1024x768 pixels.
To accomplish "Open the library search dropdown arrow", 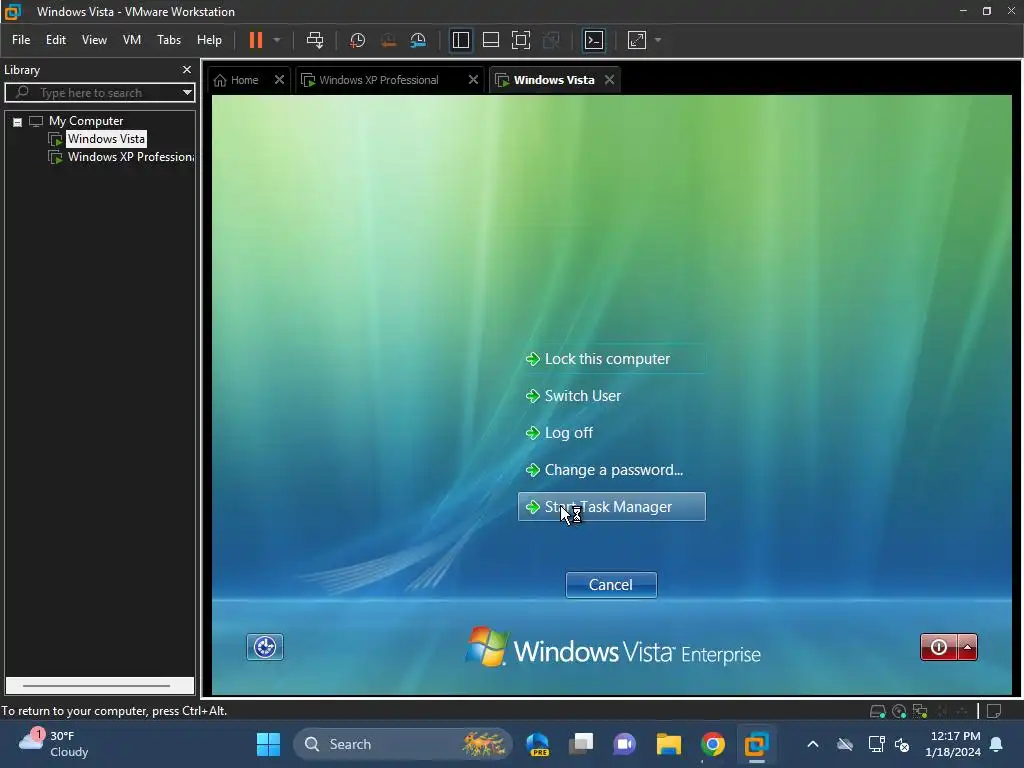I will point(187,93).
